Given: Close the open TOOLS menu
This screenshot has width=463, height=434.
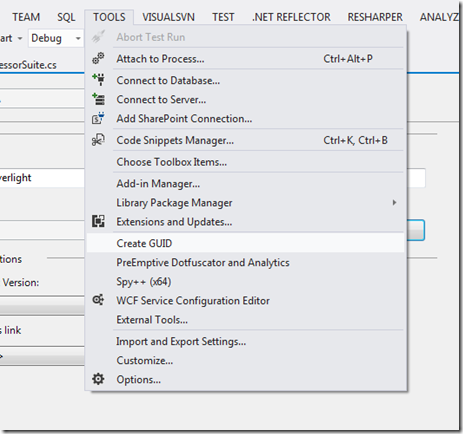Looking at the screenshot, I should 109,17.
